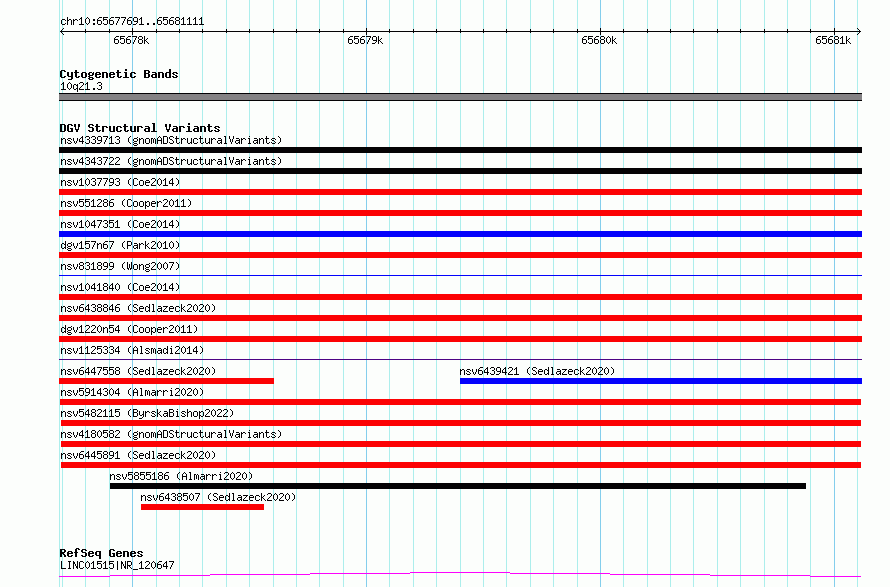
Task: Click the thin blue line under nsv831899
Action: coord(460,276)
